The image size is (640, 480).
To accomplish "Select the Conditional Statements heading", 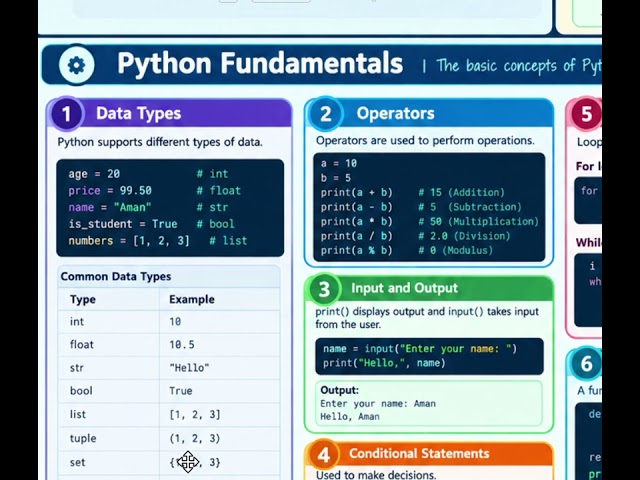I will click(x=419, y=453).
